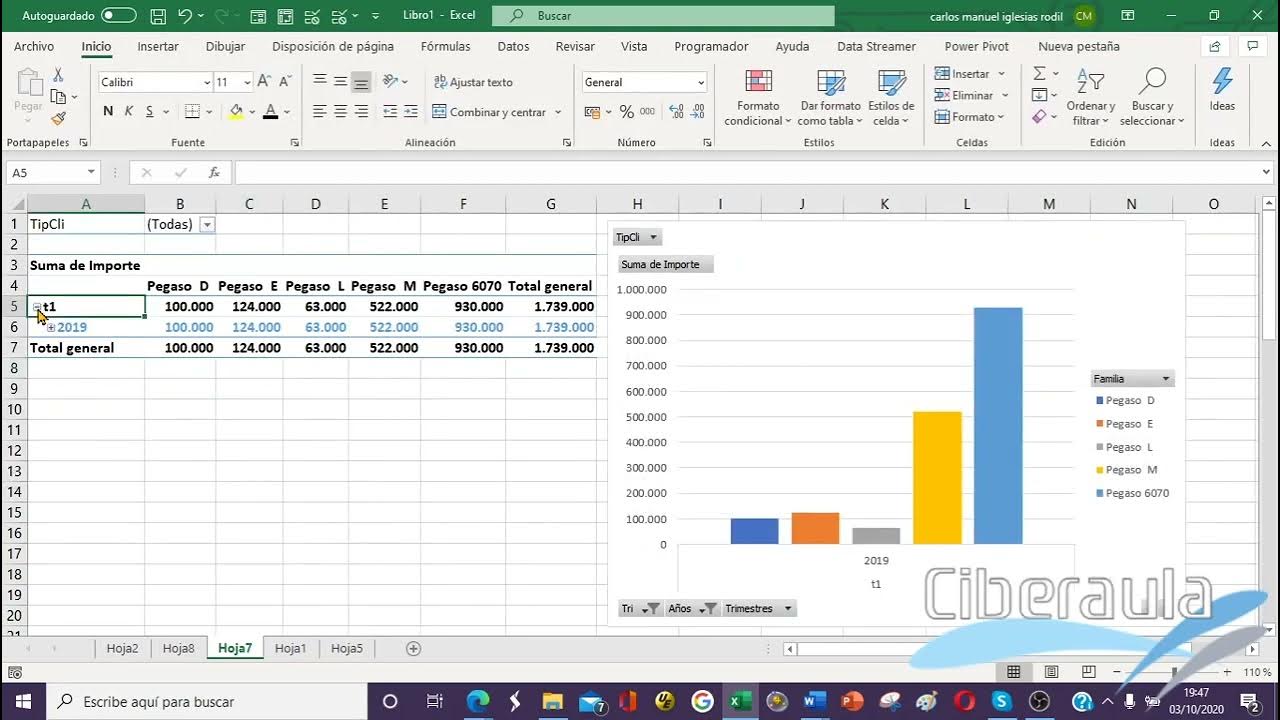This screenshot has width=1280, height=720.
Task: Collapse the t1 row in the pivot table
Action: 37,307
